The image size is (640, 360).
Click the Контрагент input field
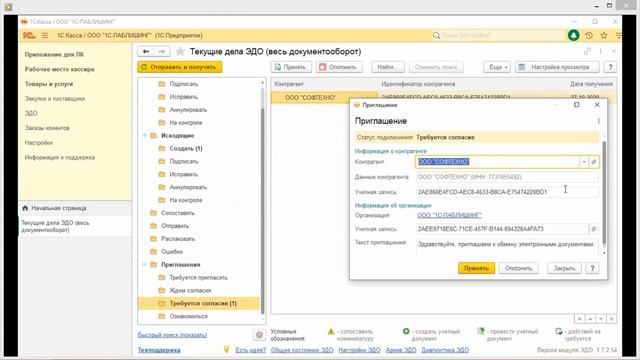click(x=497, y=162)
